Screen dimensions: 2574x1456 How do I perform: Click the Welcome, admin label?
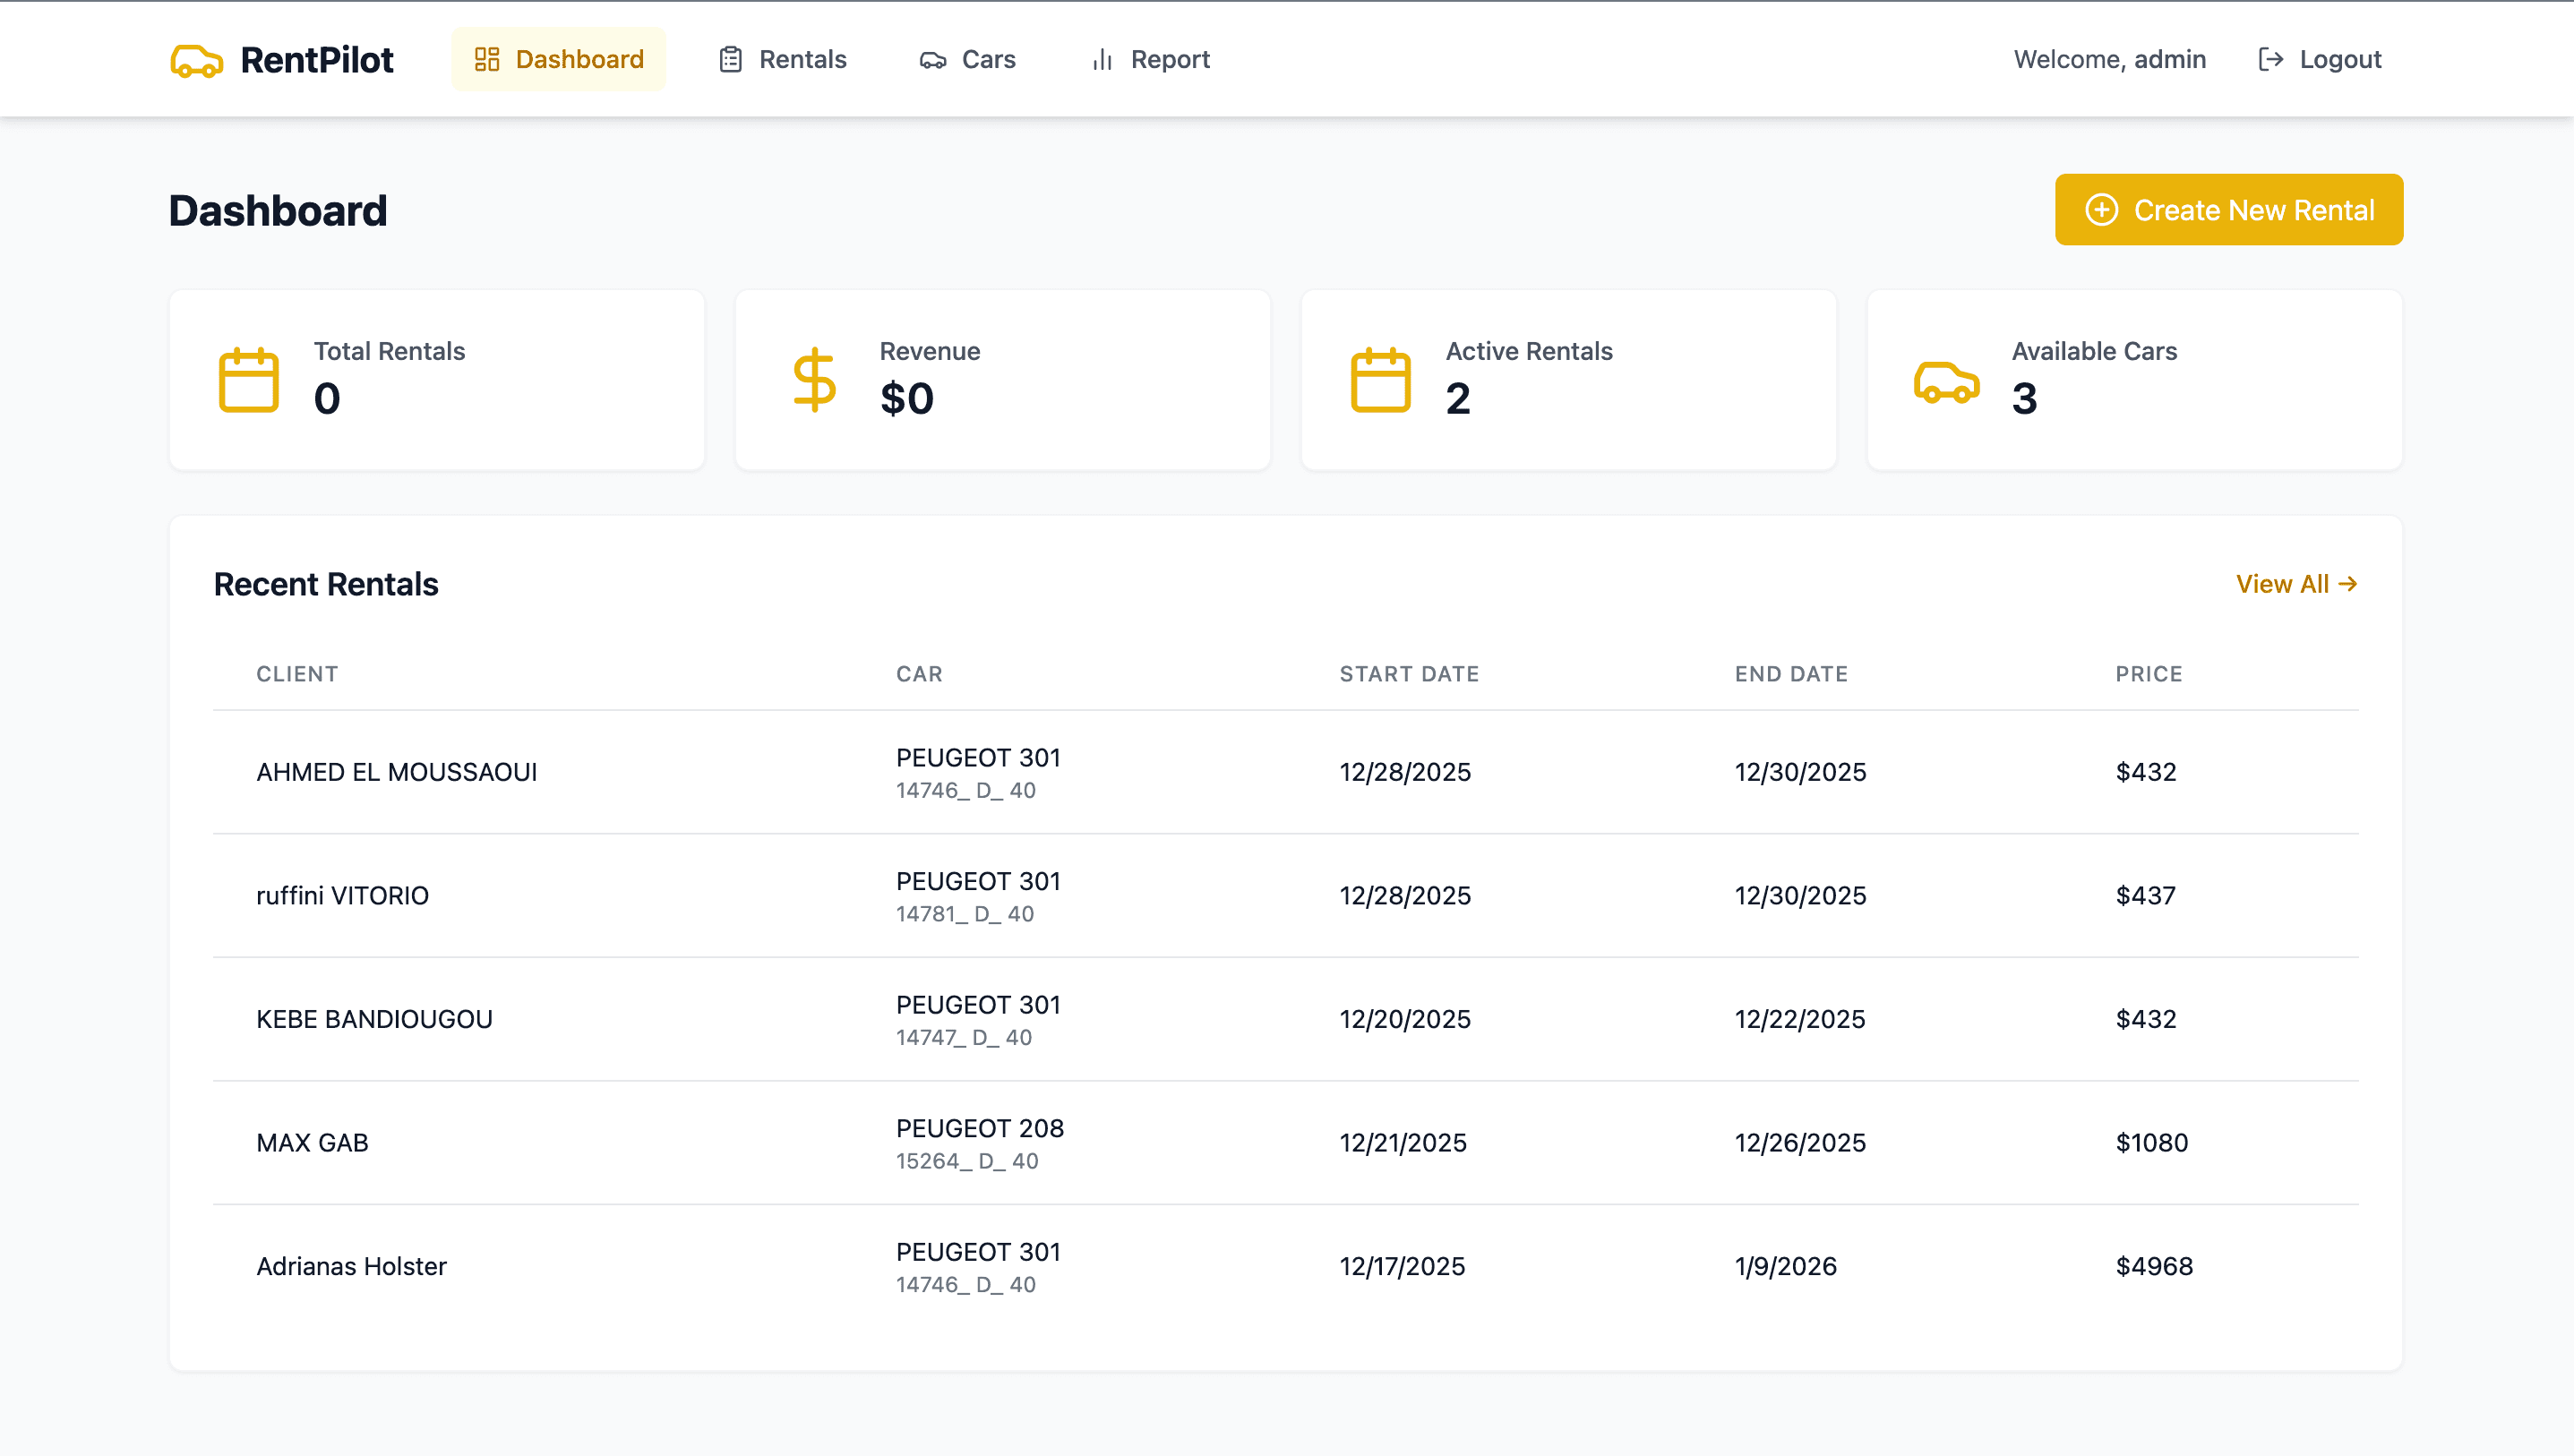click(x=2109, y=59)
